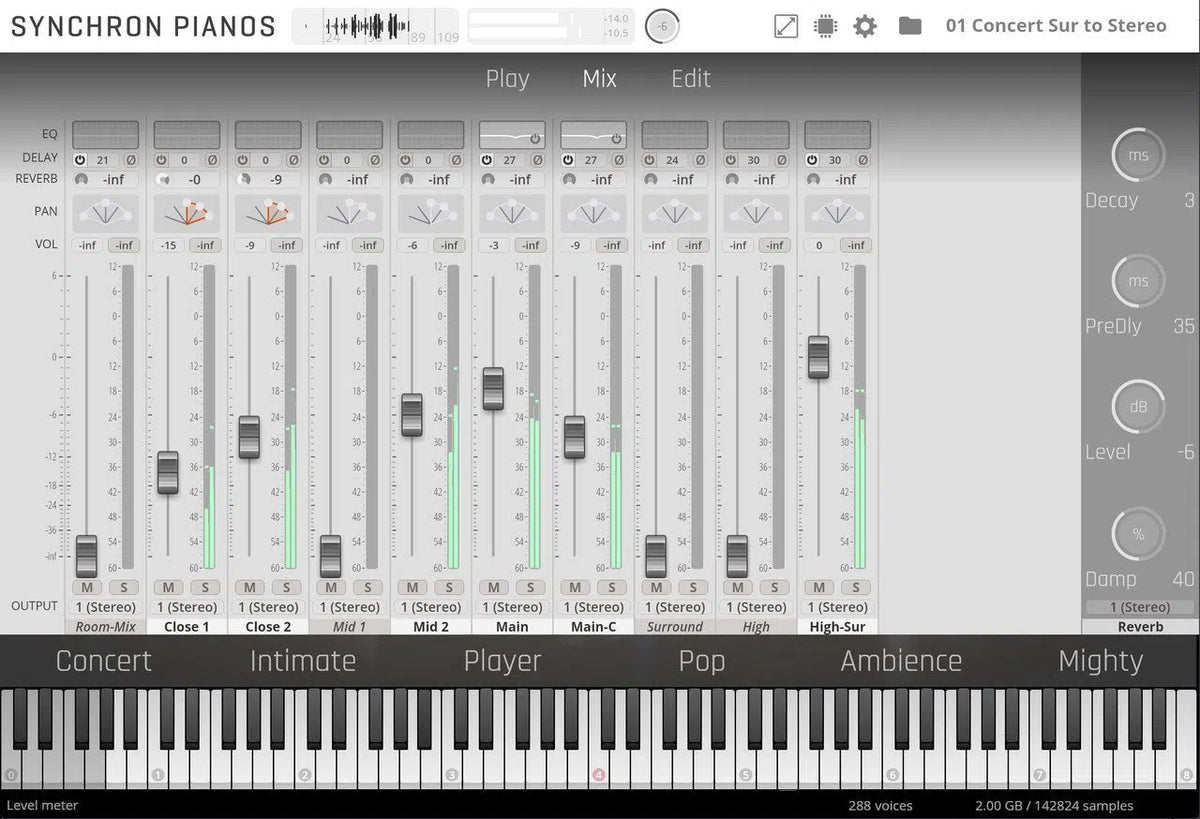Open the preset folder icon
The image size is (1200, 819).
(909, 26)
